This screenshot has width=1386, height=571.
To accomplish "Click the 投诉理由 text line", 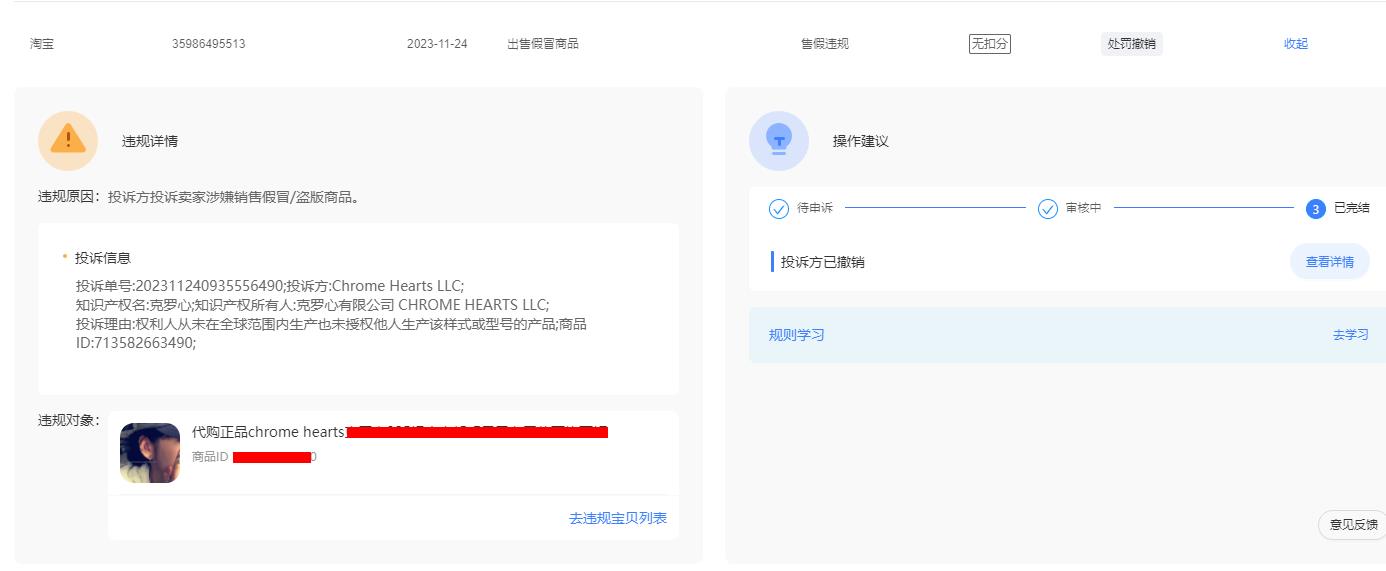I will coord(331,324).
